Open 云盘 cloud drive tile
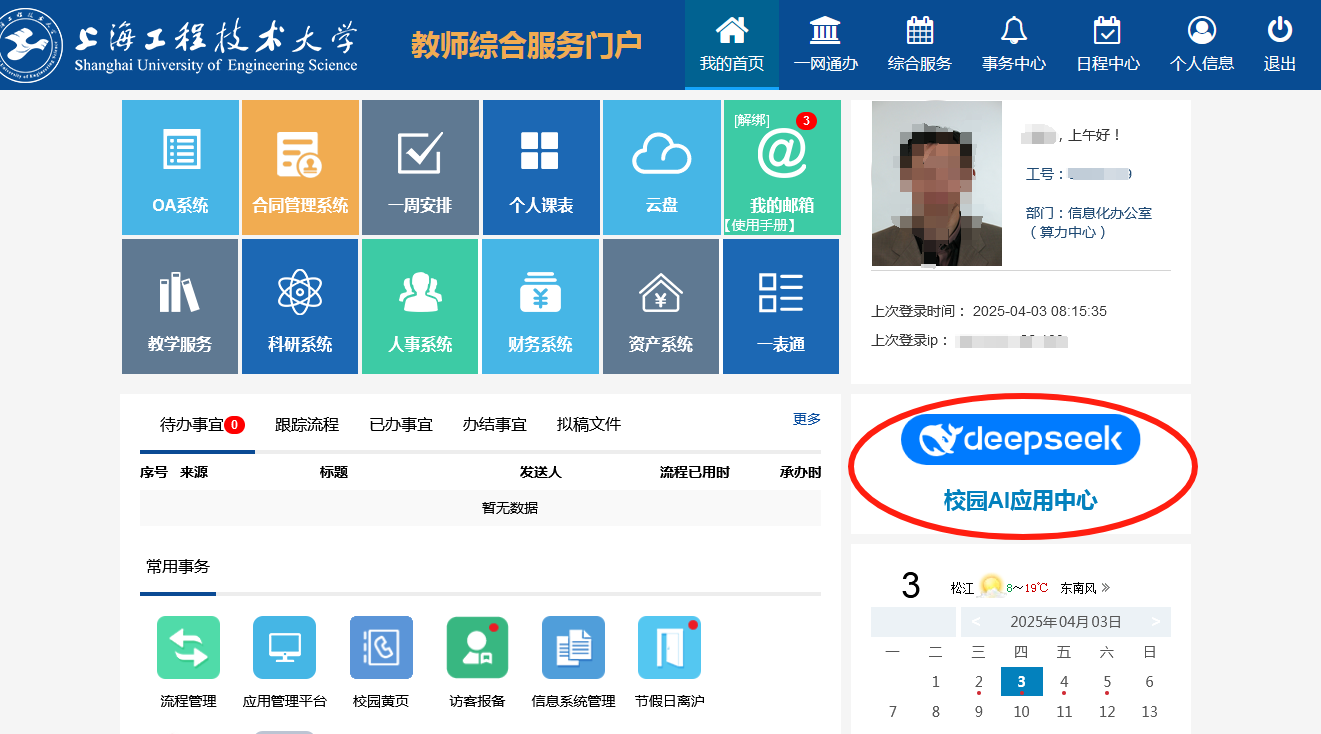 (x=661, y=167)
